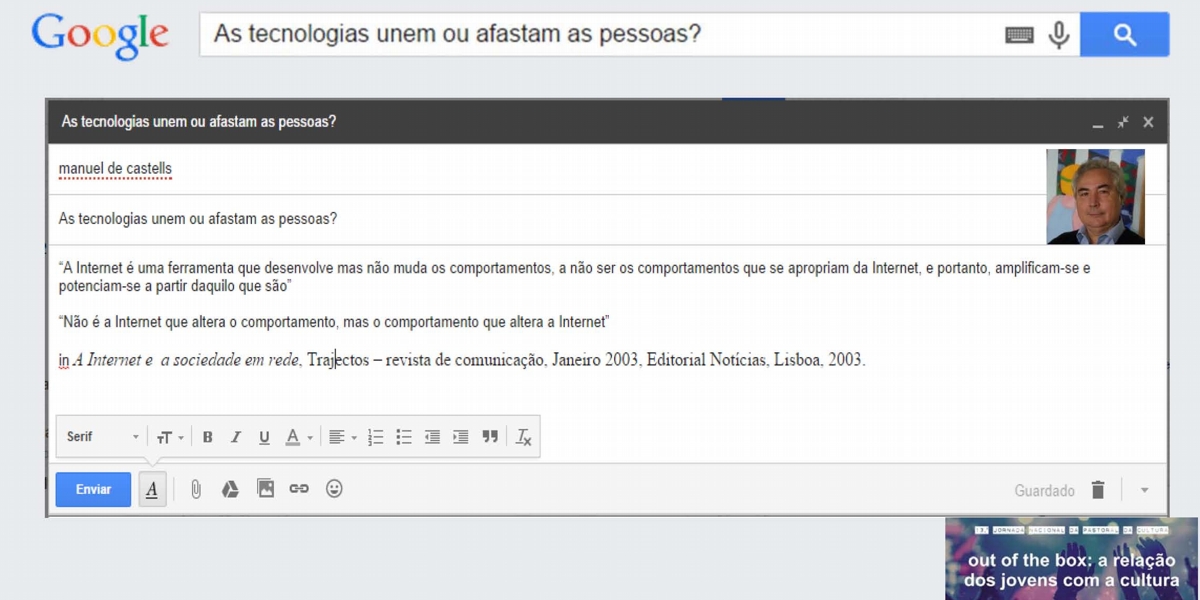Toggle italic formatting

(x=236, y=437)
